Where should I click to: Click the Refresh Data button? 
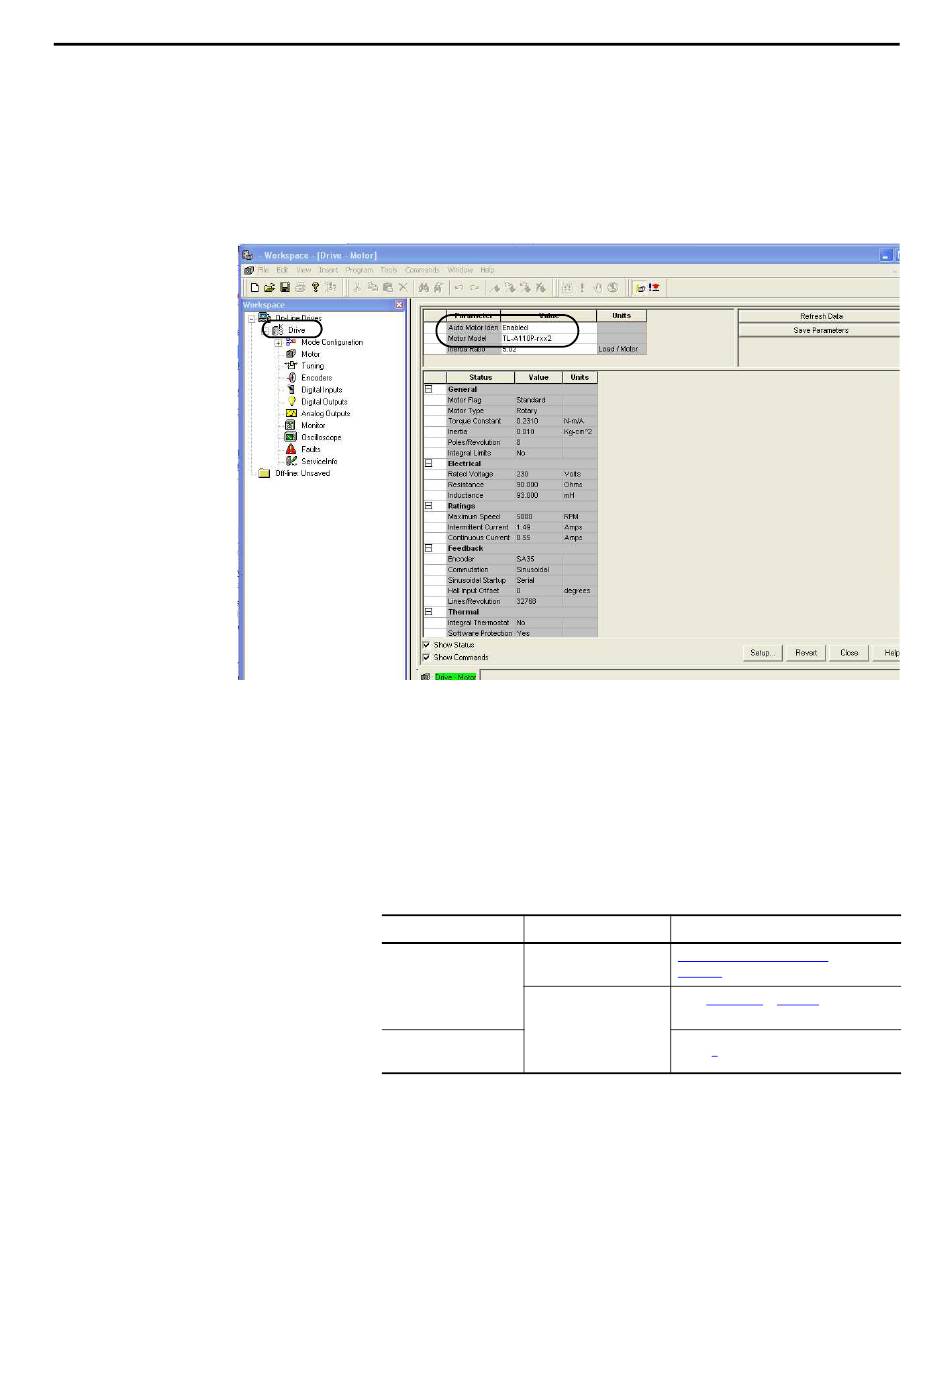820,316
